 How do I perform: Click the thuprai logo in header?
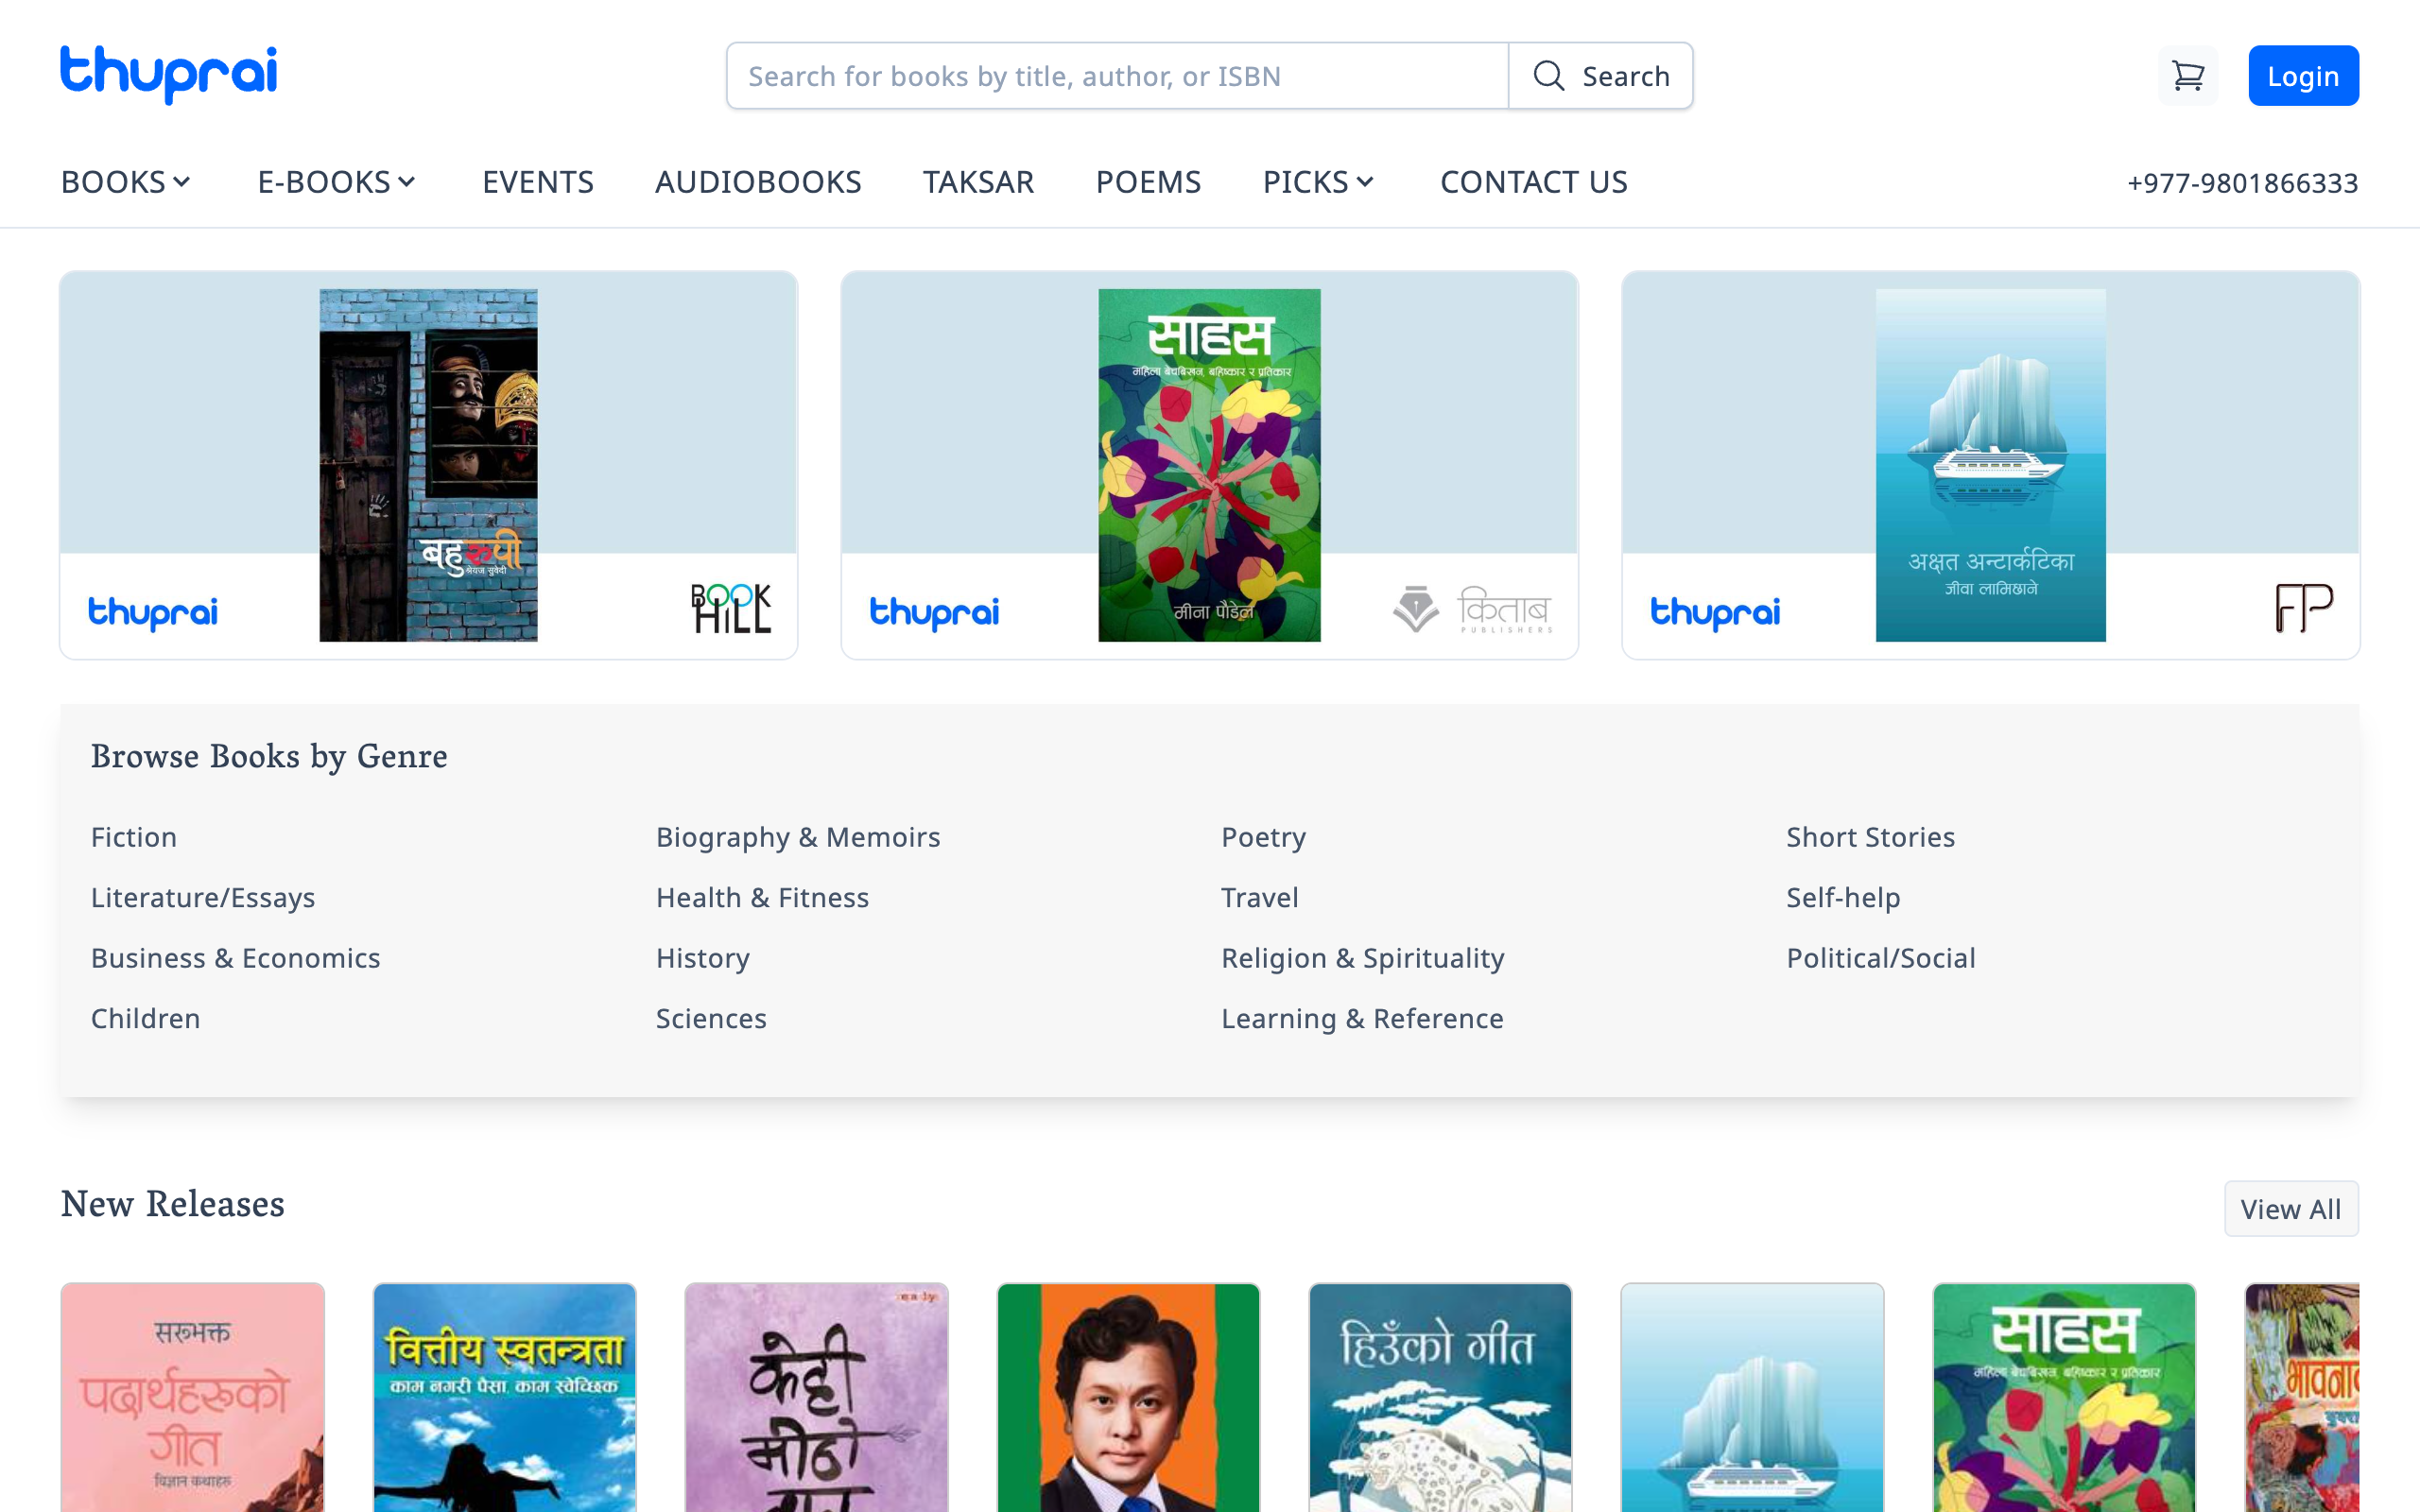169,74
